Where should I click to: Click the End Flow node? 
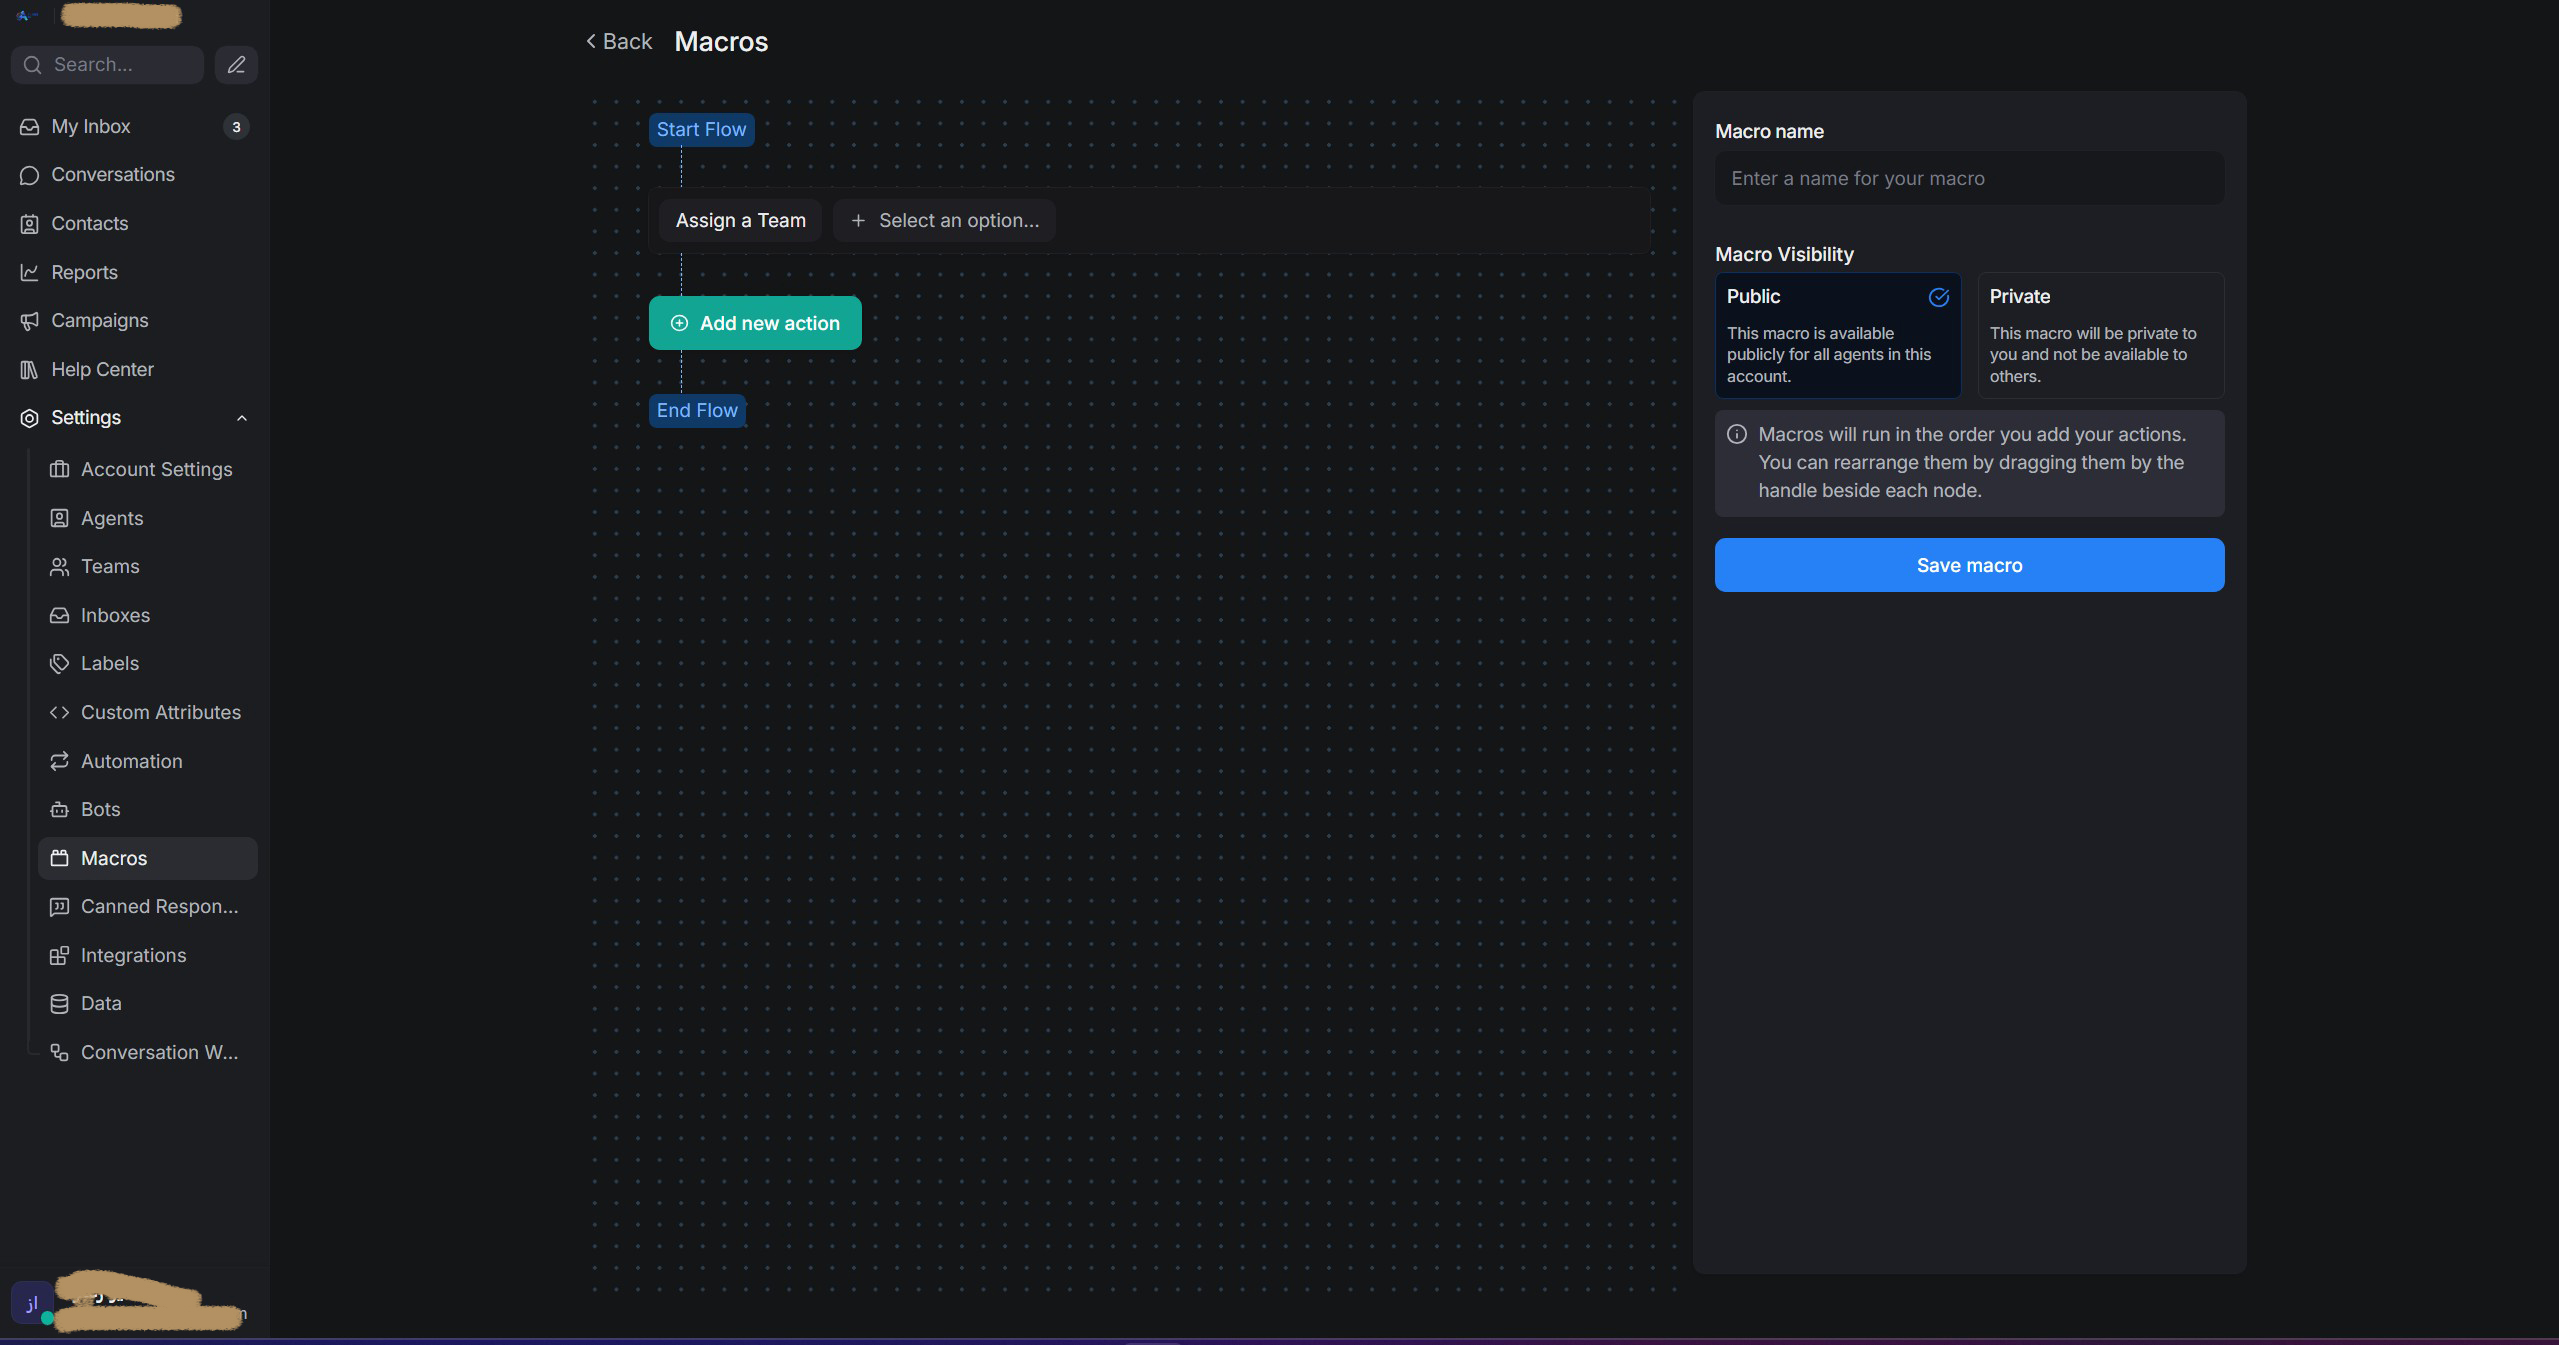click(x=697, y=411)
